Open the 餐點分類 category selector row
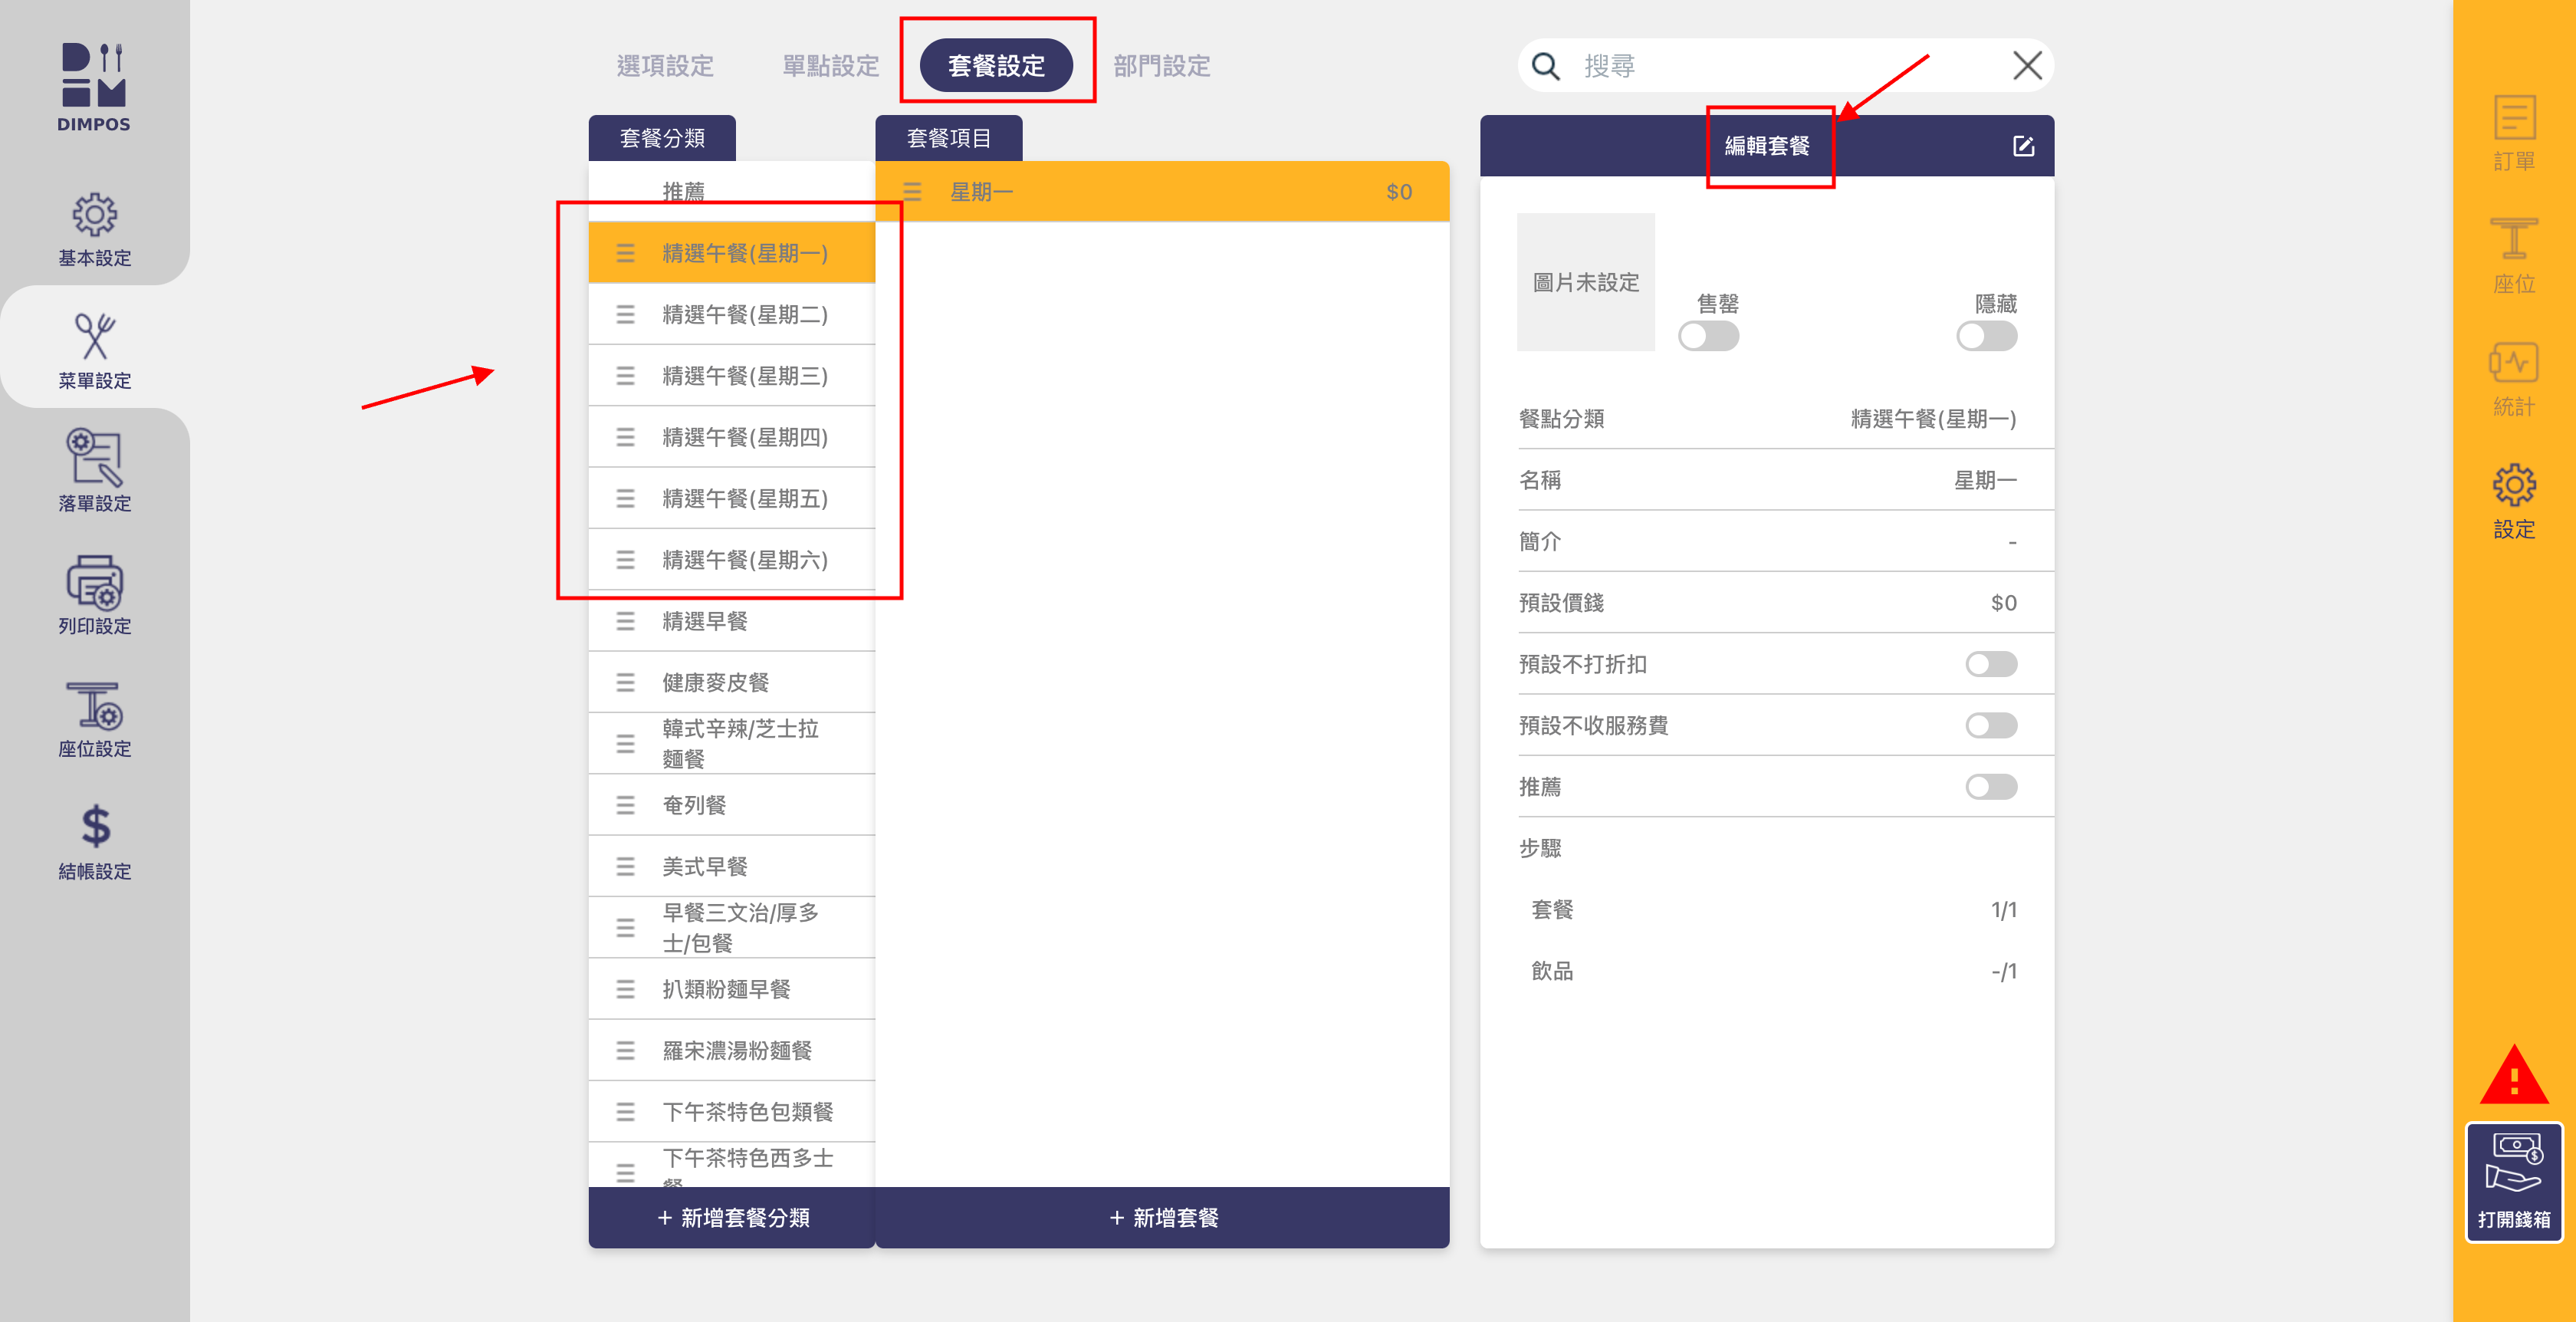Viewport: 2576px width, 1322px height. coord(1766,419)
